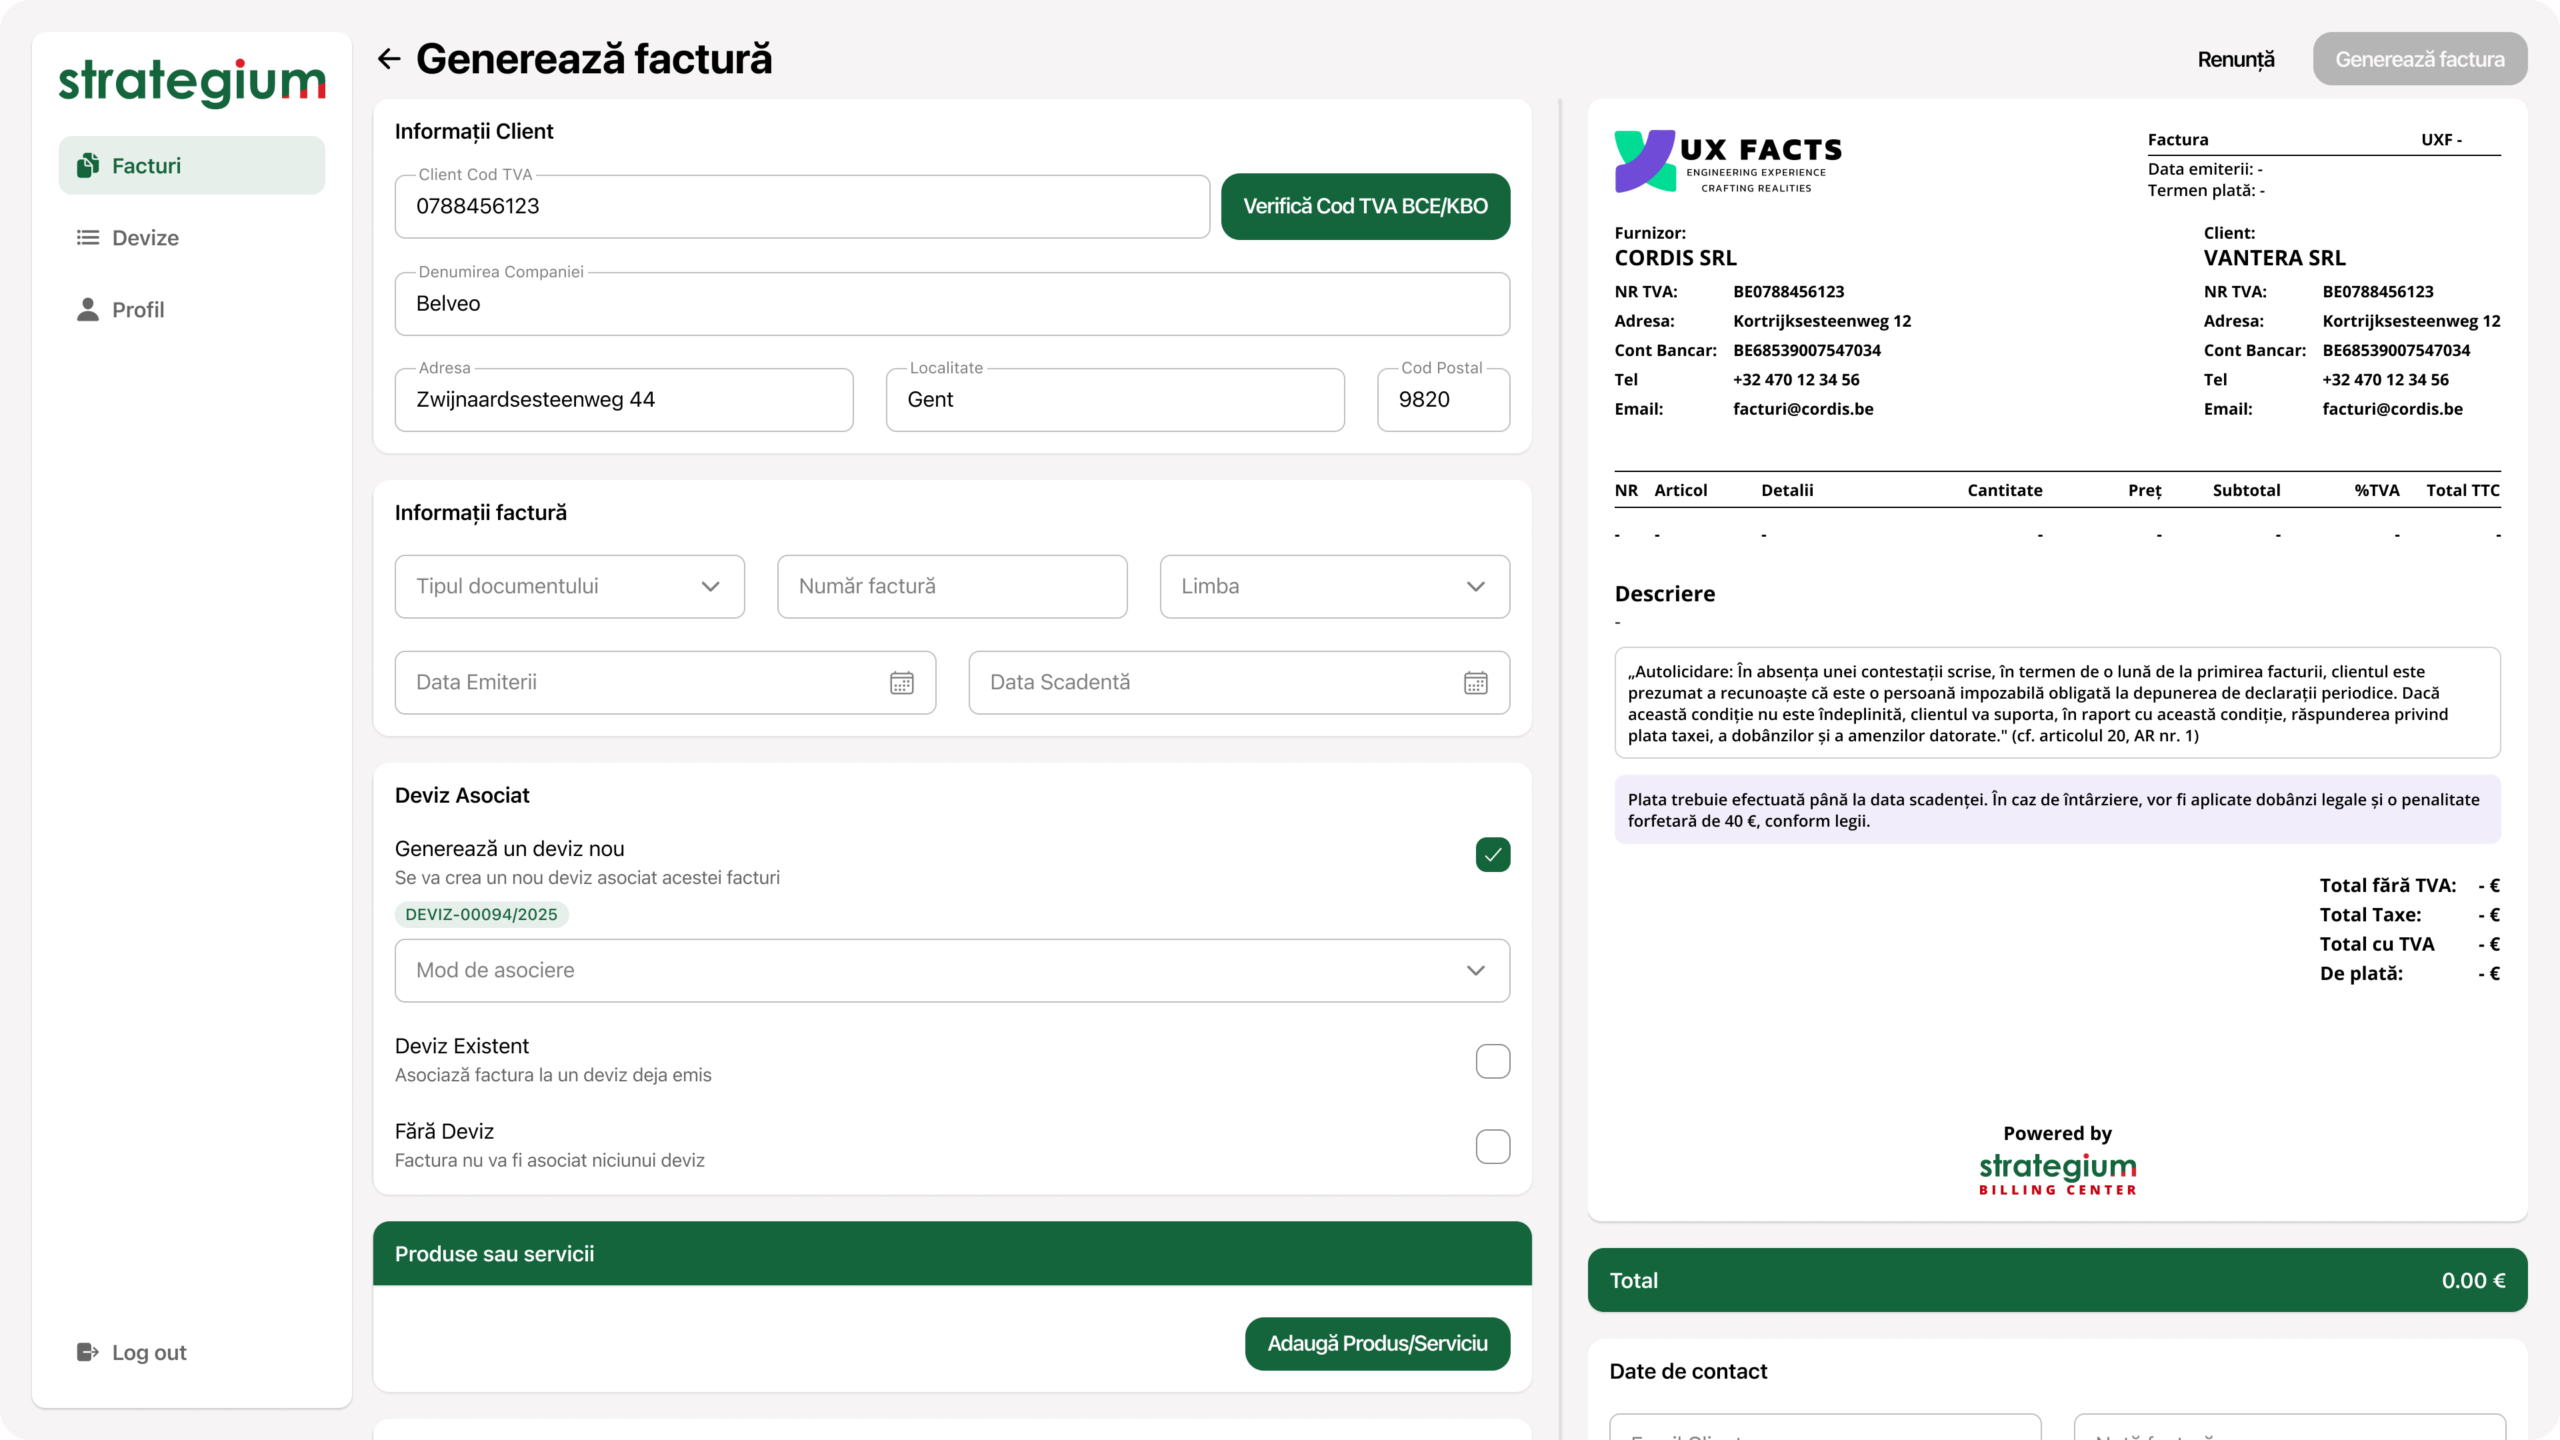Click the Termen plată line in preview
This screenshot has height=1440, width=2560.
point(2206,191)
